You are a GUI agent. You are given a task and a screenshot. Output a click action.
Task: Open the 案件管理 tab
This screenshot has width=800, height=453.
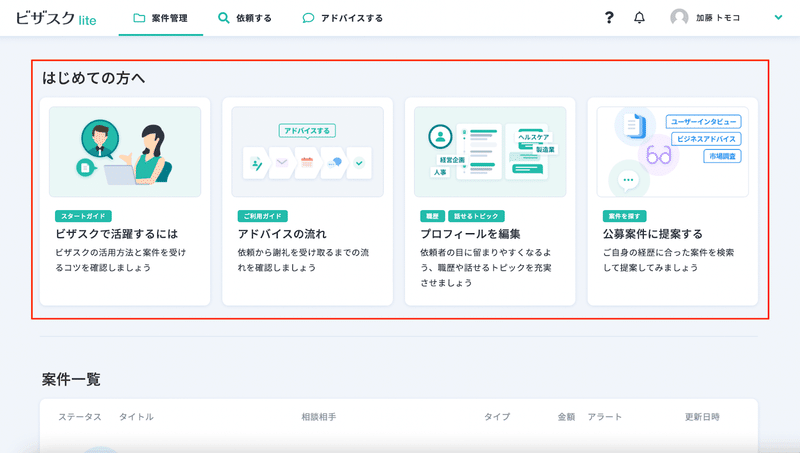[x=160, y=18]
